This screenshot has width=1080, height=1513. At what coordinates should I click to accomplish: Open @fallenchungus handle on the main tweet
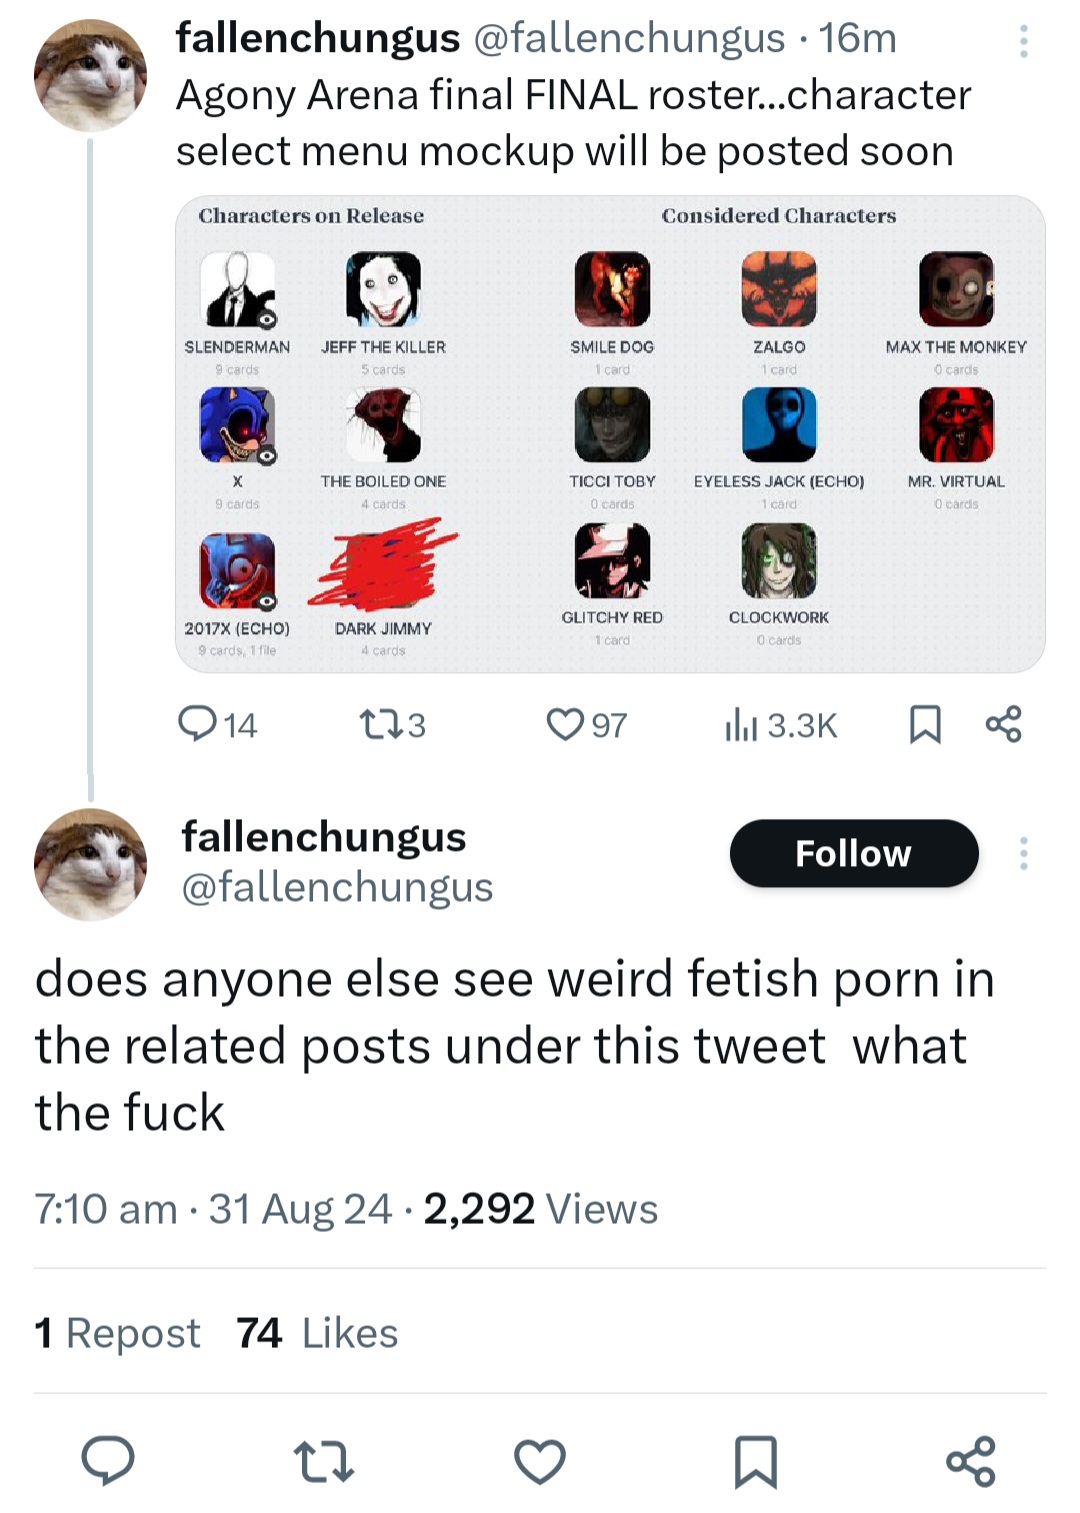point(337,887)
